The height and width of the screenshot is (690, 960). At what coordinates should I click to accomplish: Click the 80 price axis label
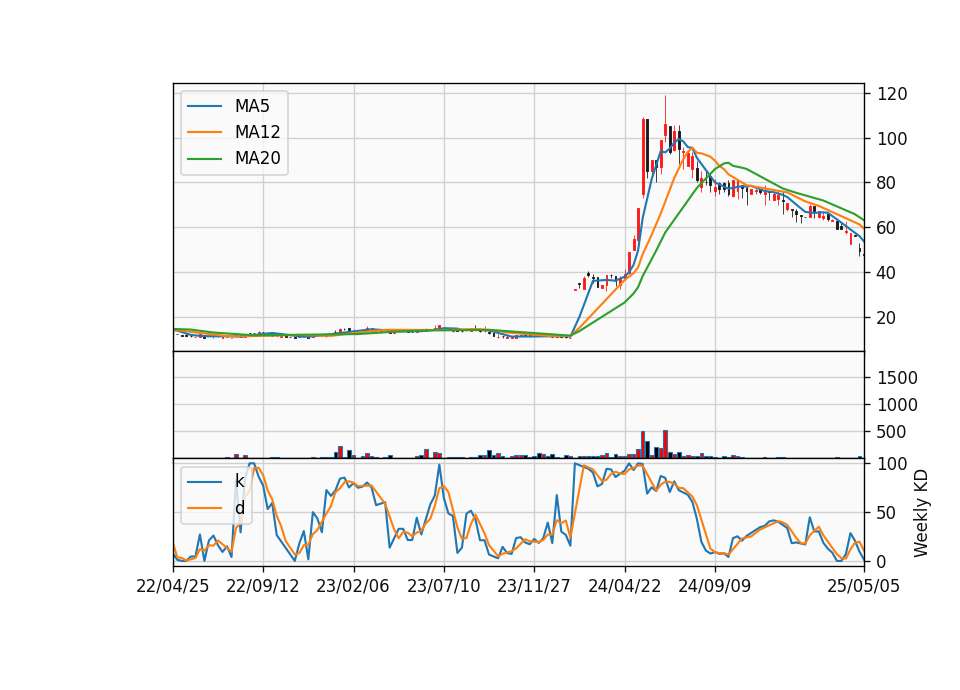pyautogui.click(x=887, y=183)
